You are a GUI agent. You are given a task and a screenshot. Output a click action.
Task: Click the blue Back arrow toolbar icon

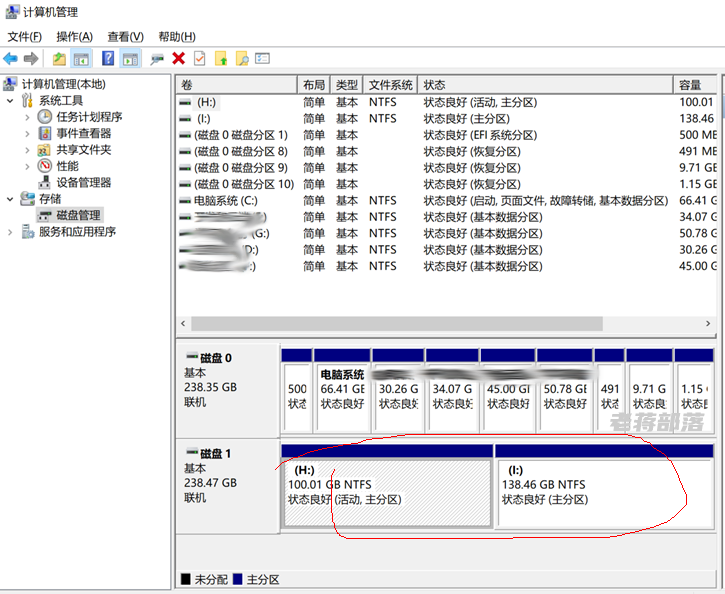[x=10, y=59]
